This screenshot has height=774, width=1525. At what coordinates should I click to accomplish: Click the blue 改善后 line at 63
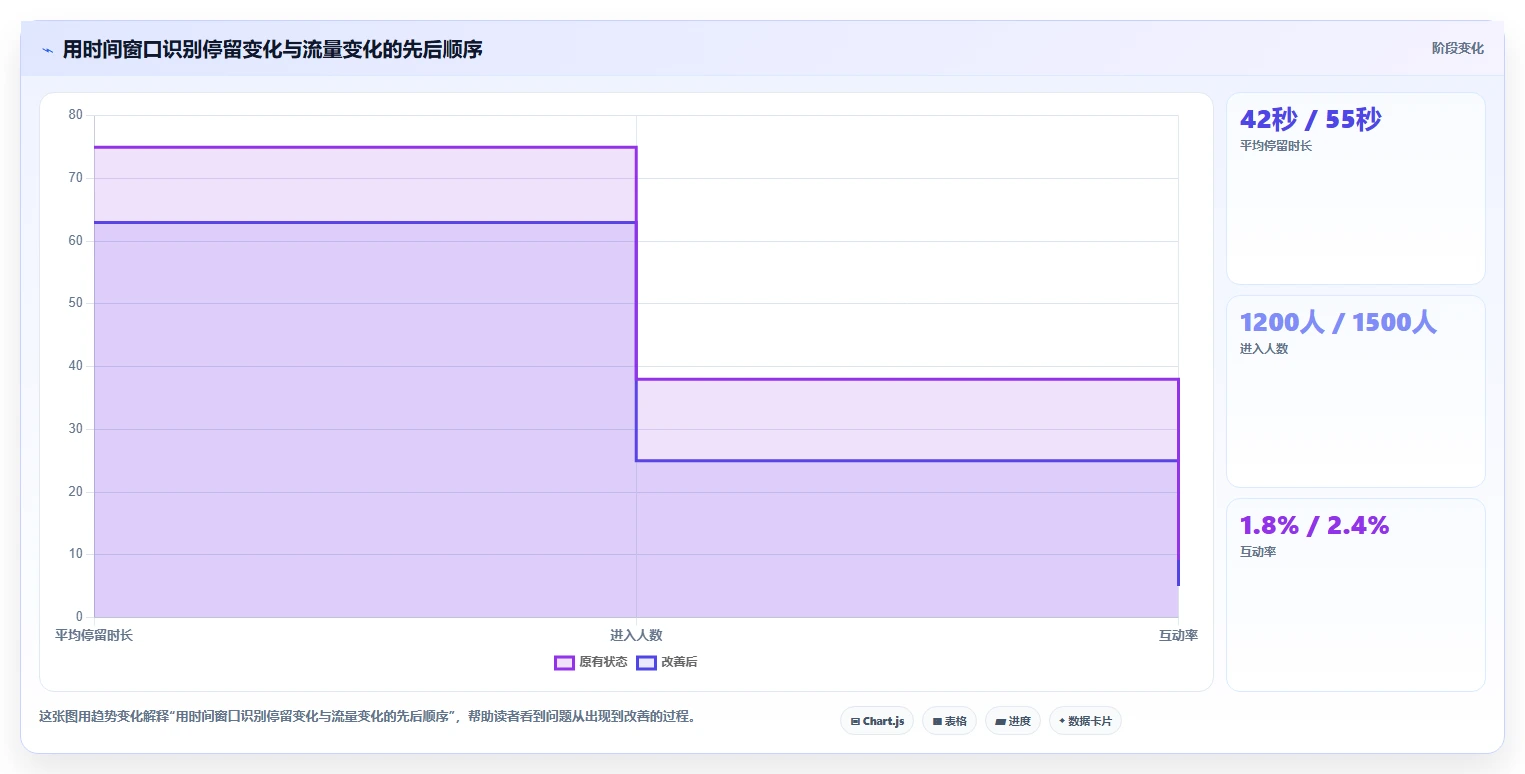[x=365, y=222]
